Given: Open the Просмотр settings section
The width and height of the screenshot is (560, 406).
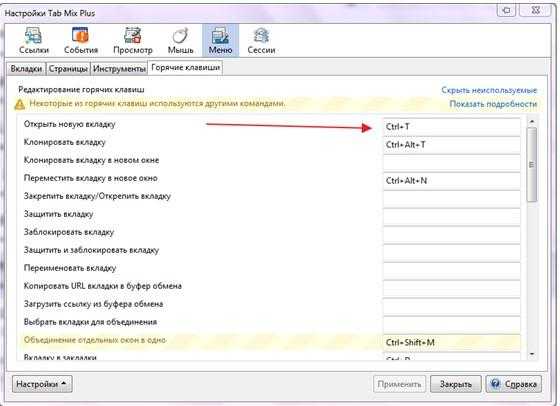Looking at the screenshot, I should click(132, 40).
